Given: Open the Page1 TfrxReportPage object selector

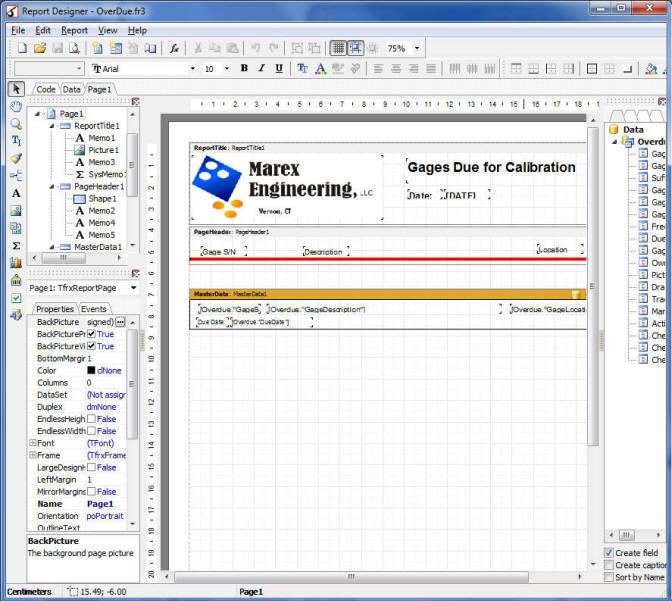Looking at the screenshot, I should click(133, 288).
